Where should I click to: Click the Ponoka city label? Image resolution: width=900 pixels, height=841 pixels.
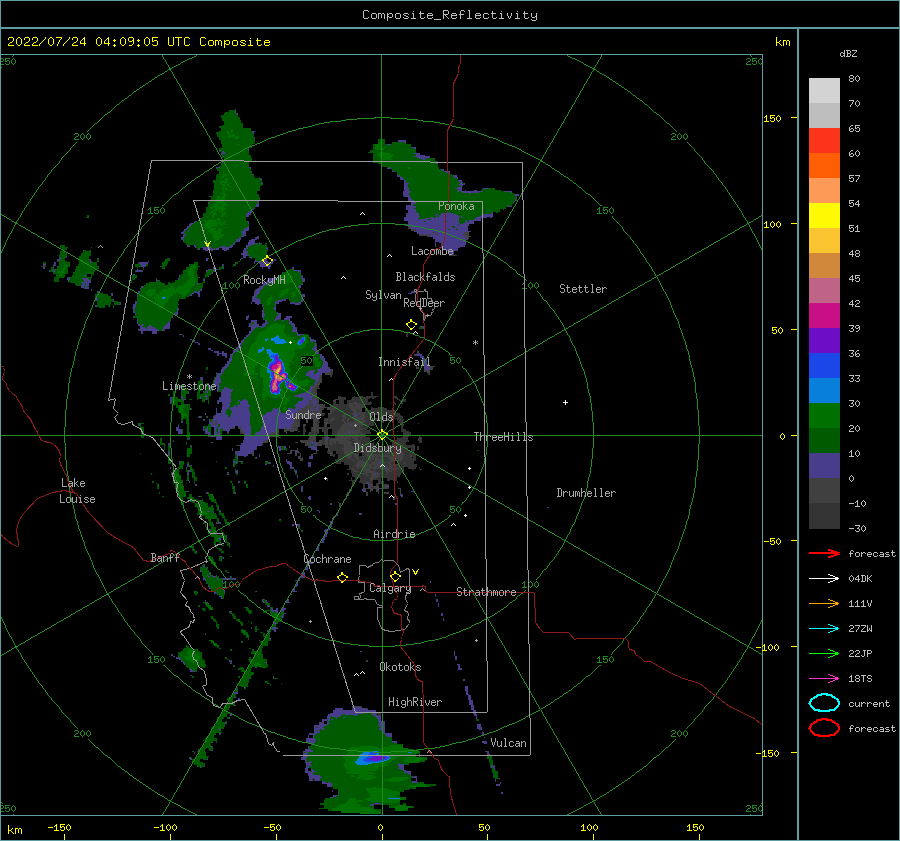click(x=456, y=206)
